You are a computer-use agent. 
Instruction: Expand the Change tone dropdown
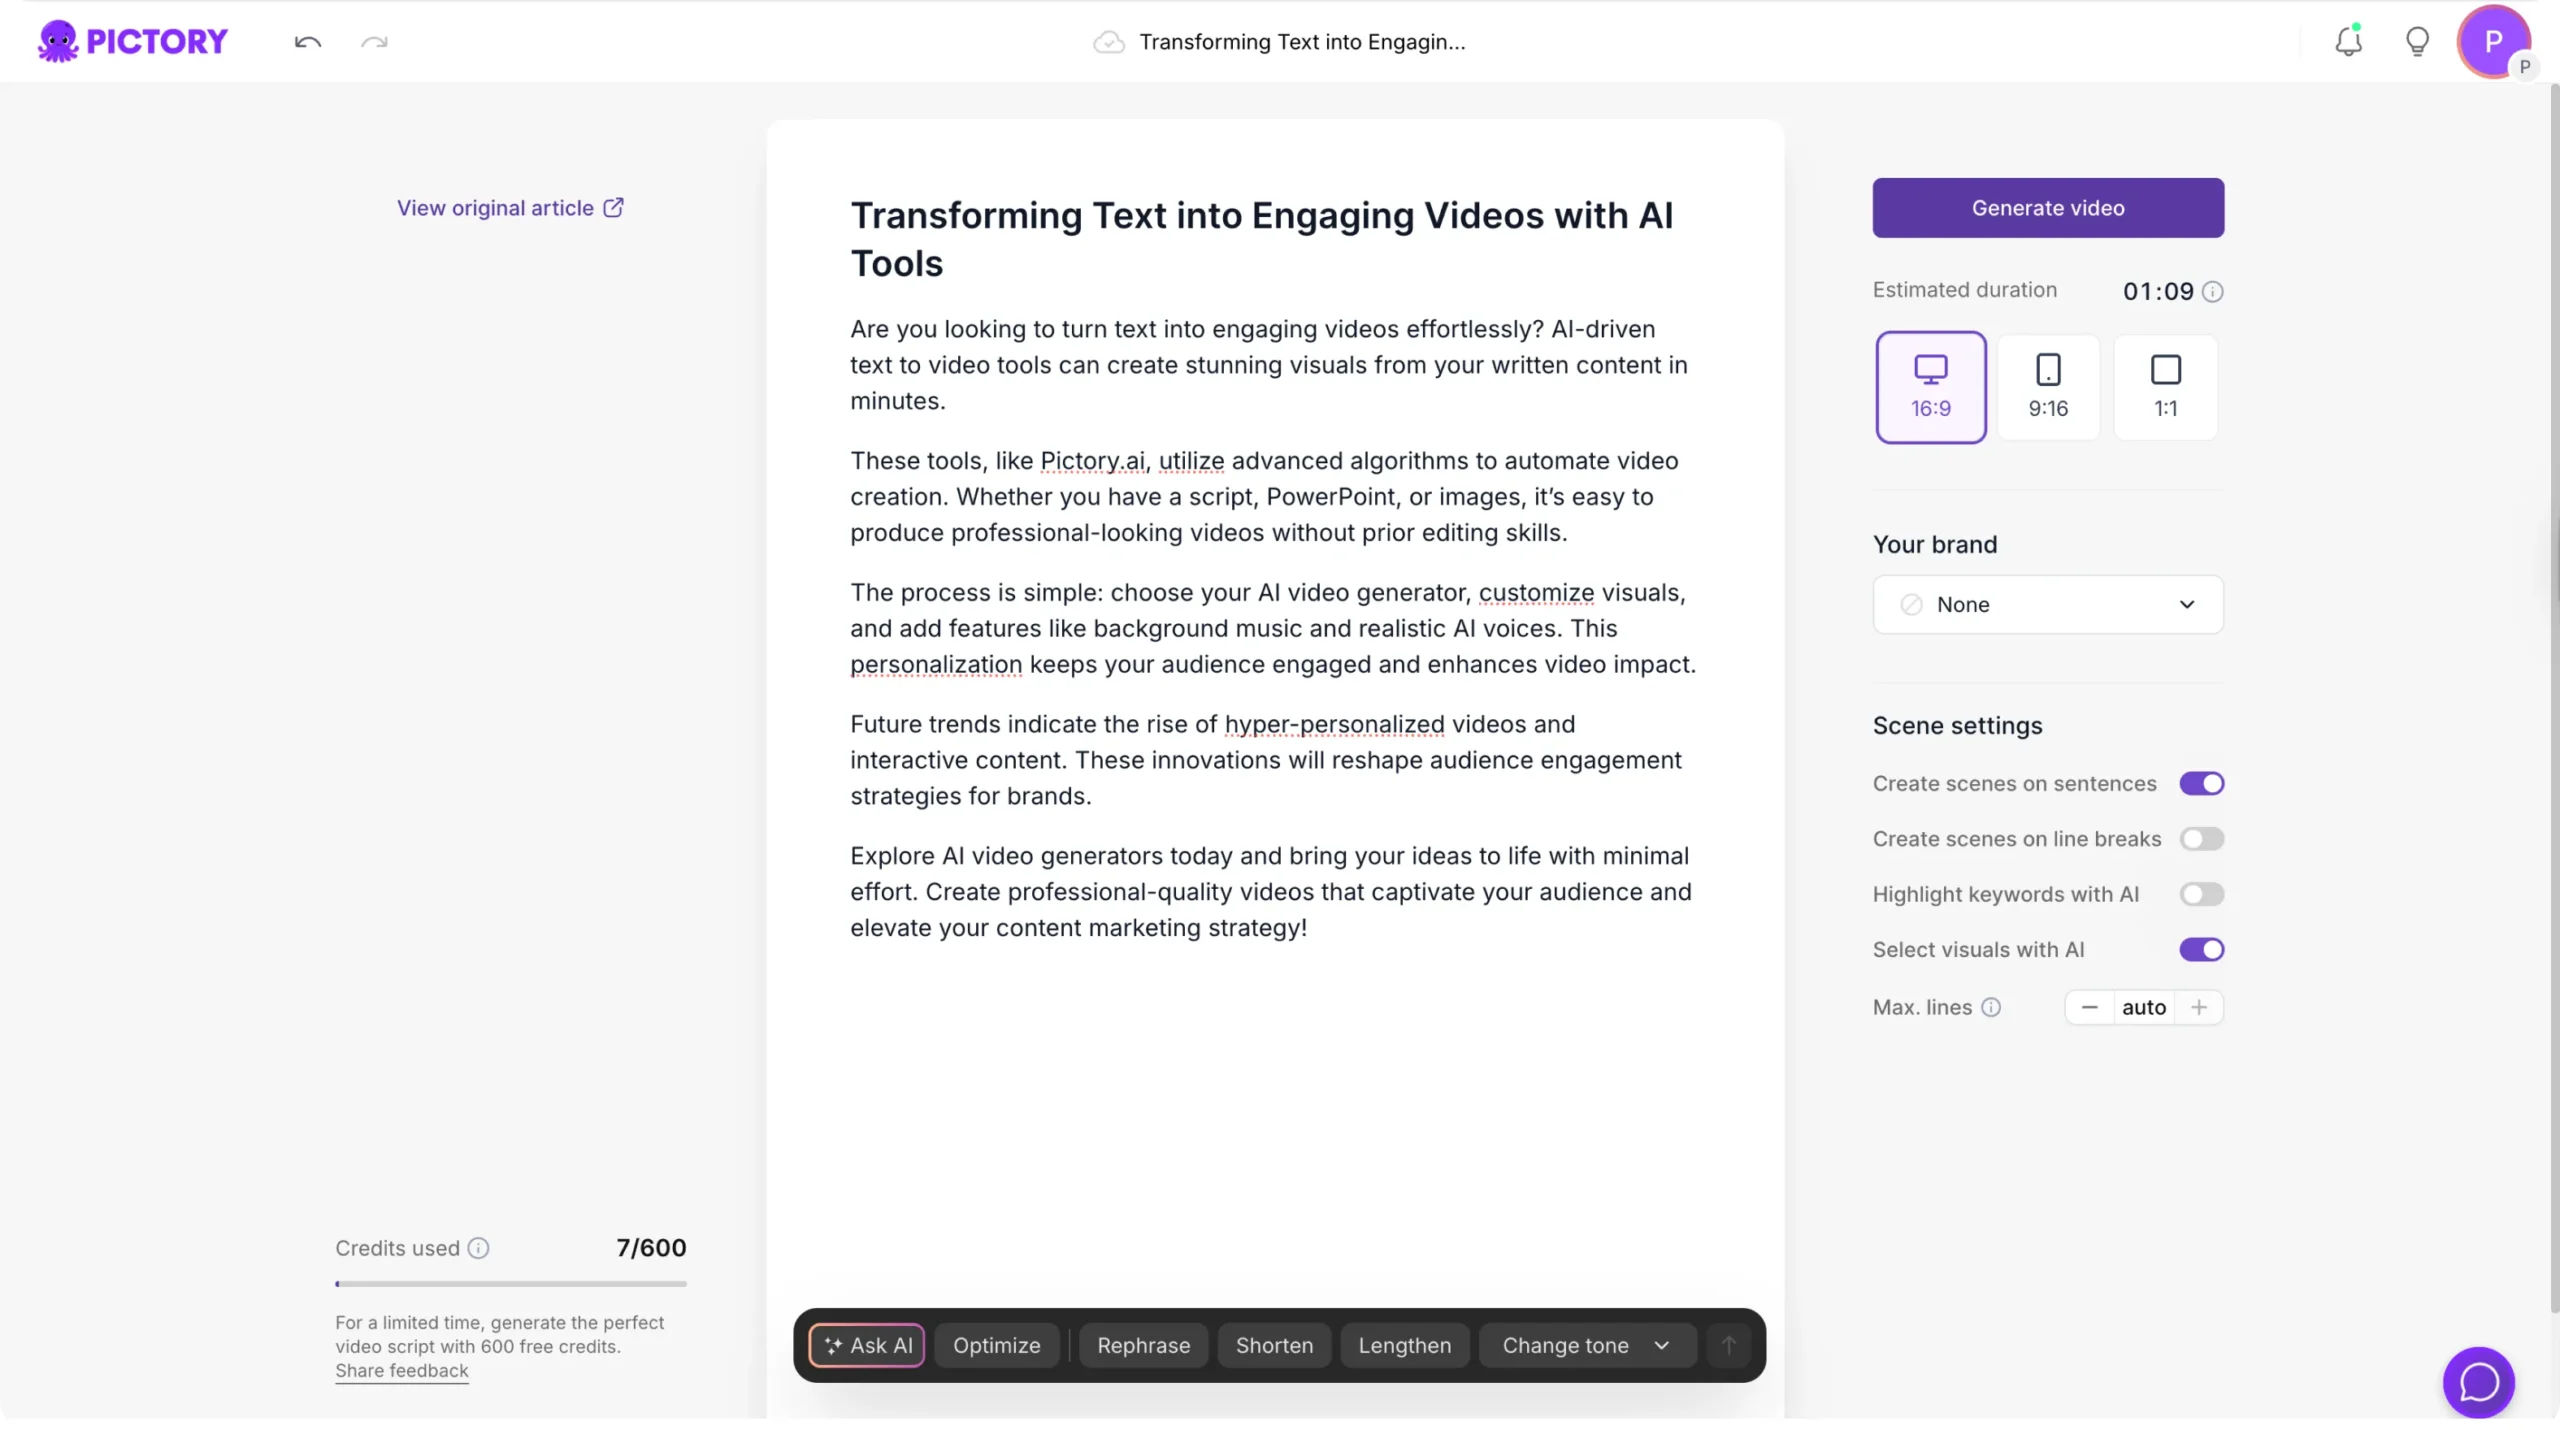click(1586, 1345)
